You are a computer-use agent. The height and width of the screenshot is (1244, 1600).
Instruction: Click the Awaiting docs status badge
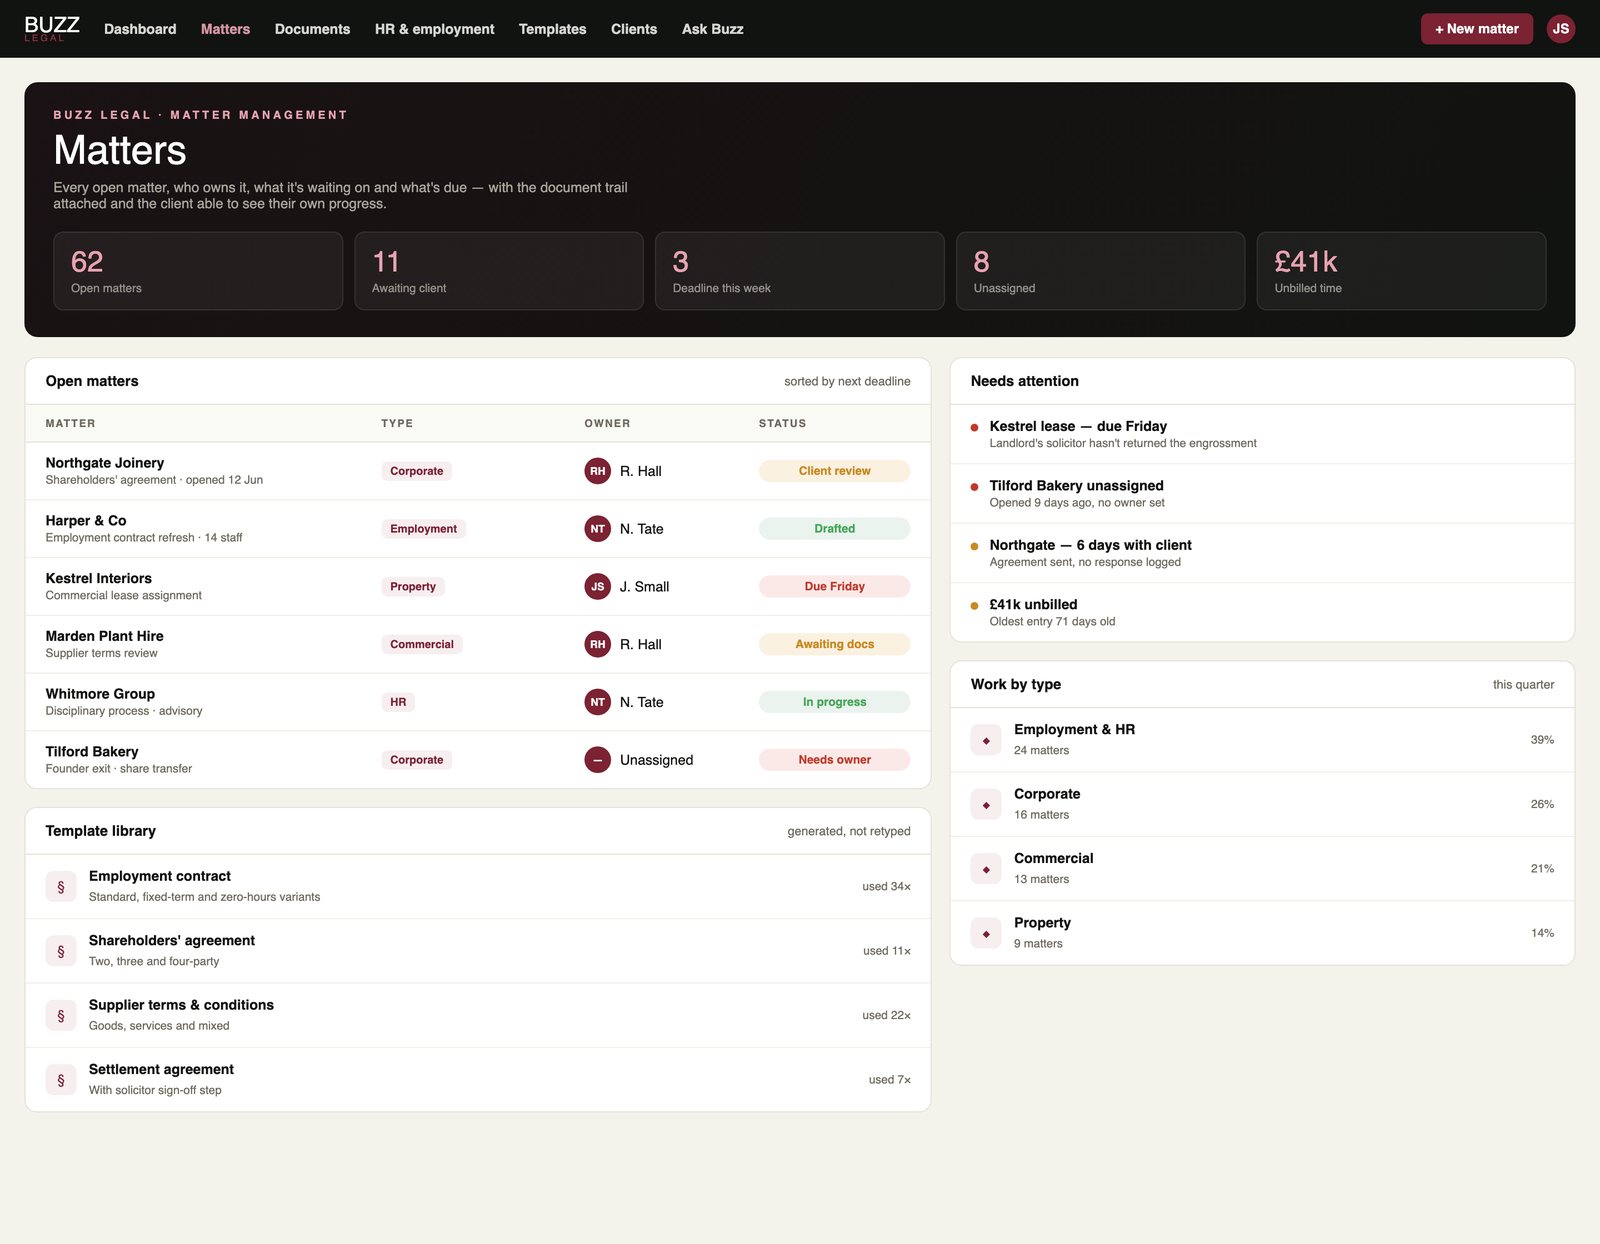[834, 644]
